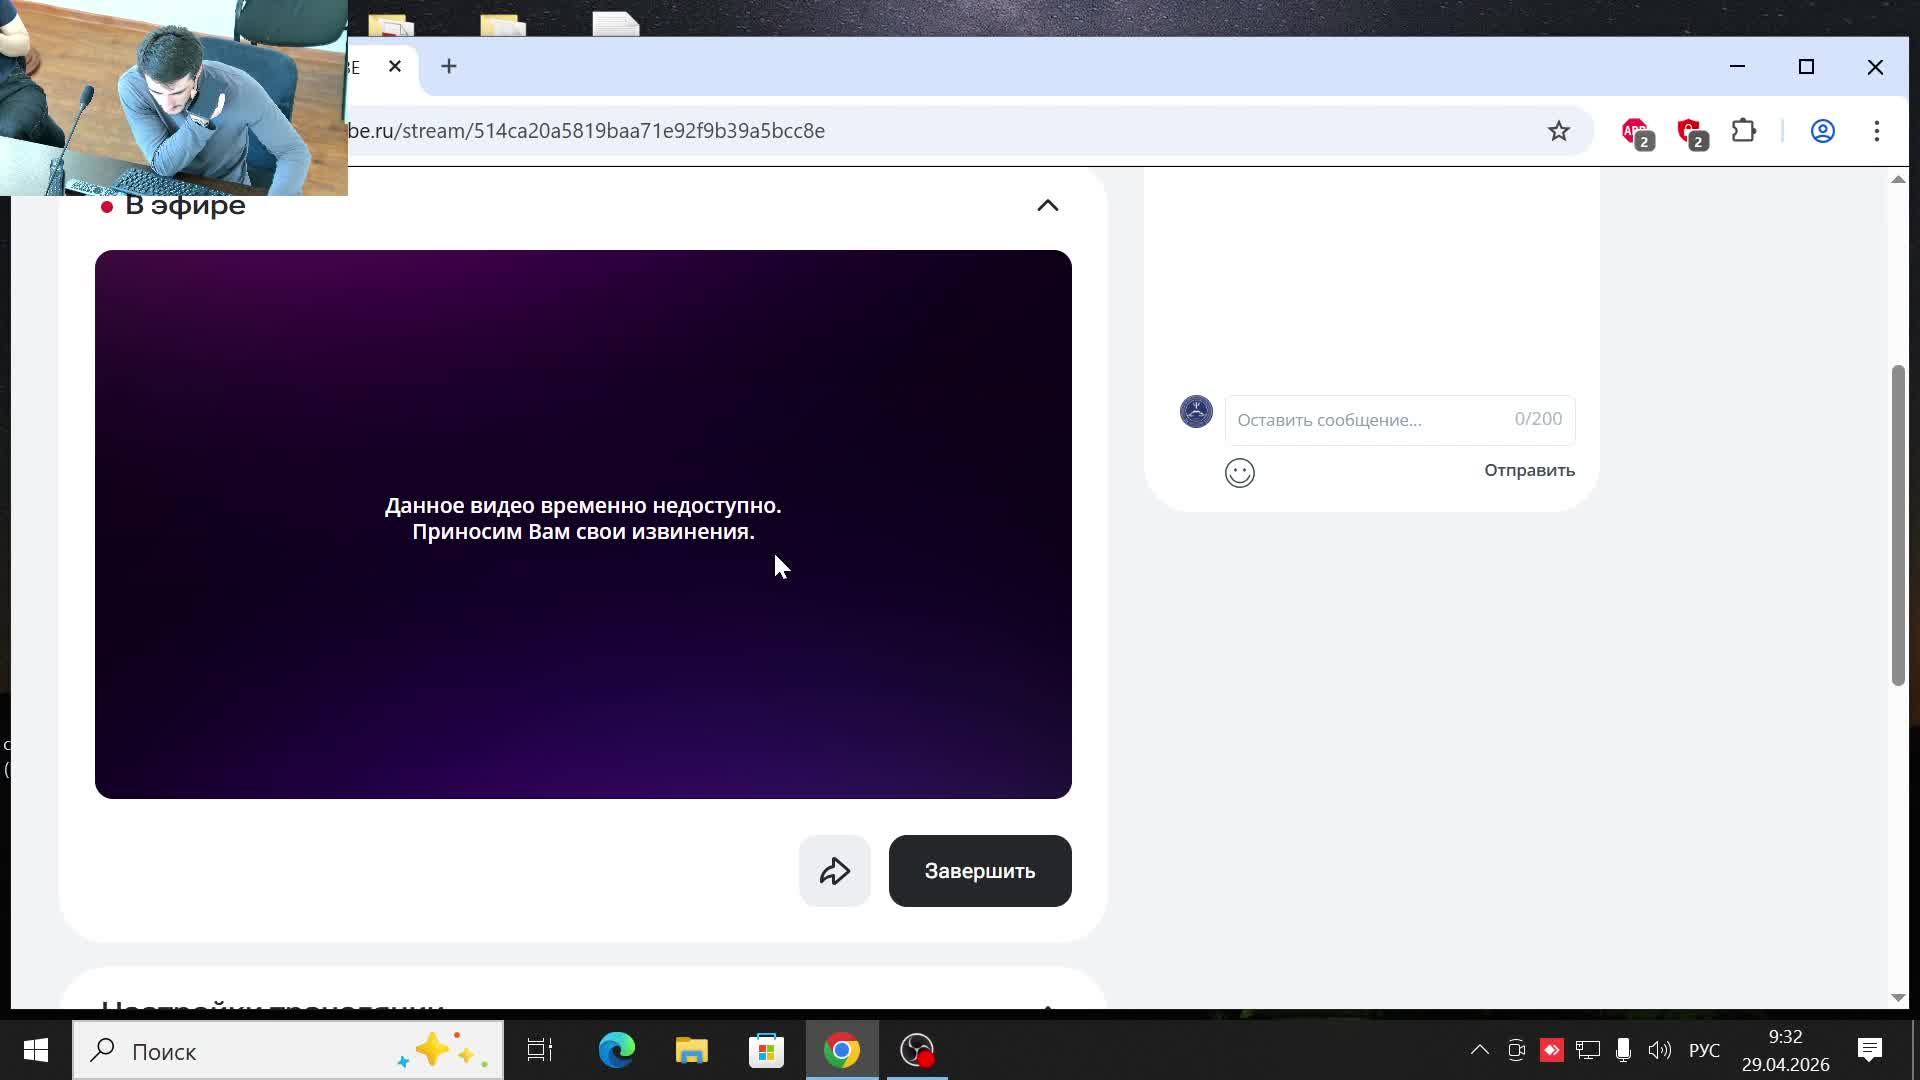This screenshot has height=1080, width=1920.
Task: Click the red shield extension icon
Action: click(x=1690, y=131)
